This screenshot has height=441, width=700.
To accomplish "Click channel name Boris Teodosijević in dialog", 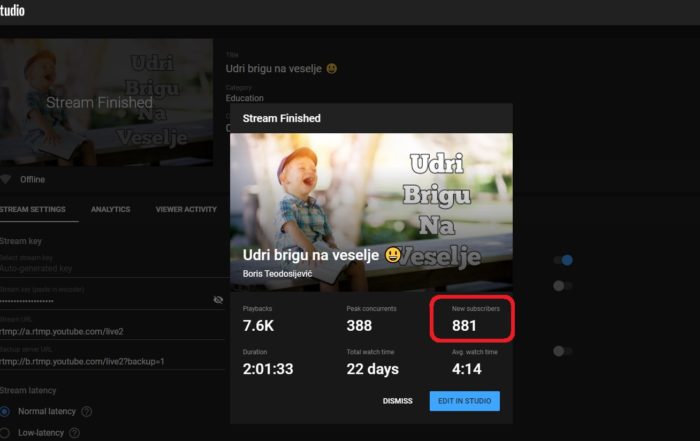I will click(277, 274).
